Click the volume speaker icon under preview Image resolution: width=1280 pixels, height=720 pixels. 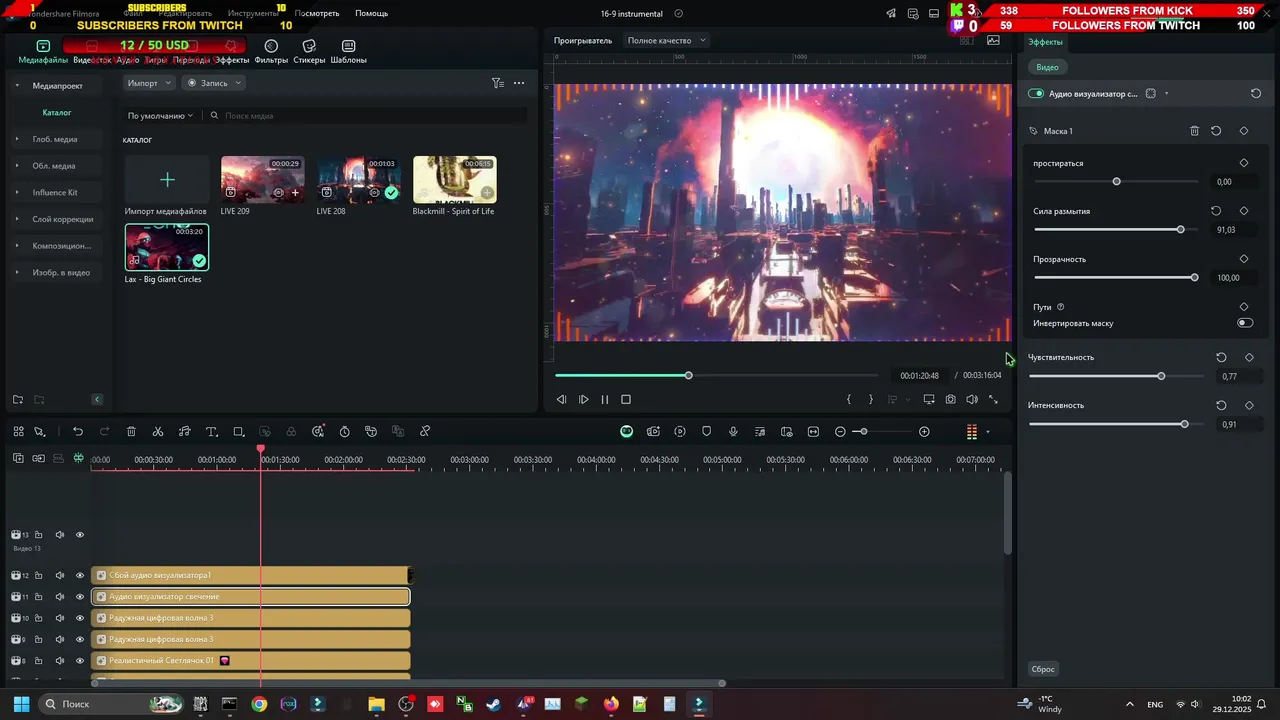coord(972,400)
